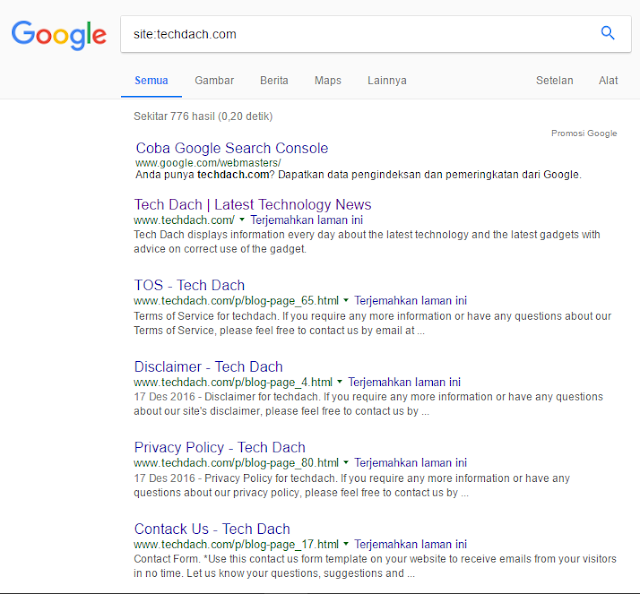Click Terjemahkan laman ini for Contack Us result

click(x=411, y=544)
